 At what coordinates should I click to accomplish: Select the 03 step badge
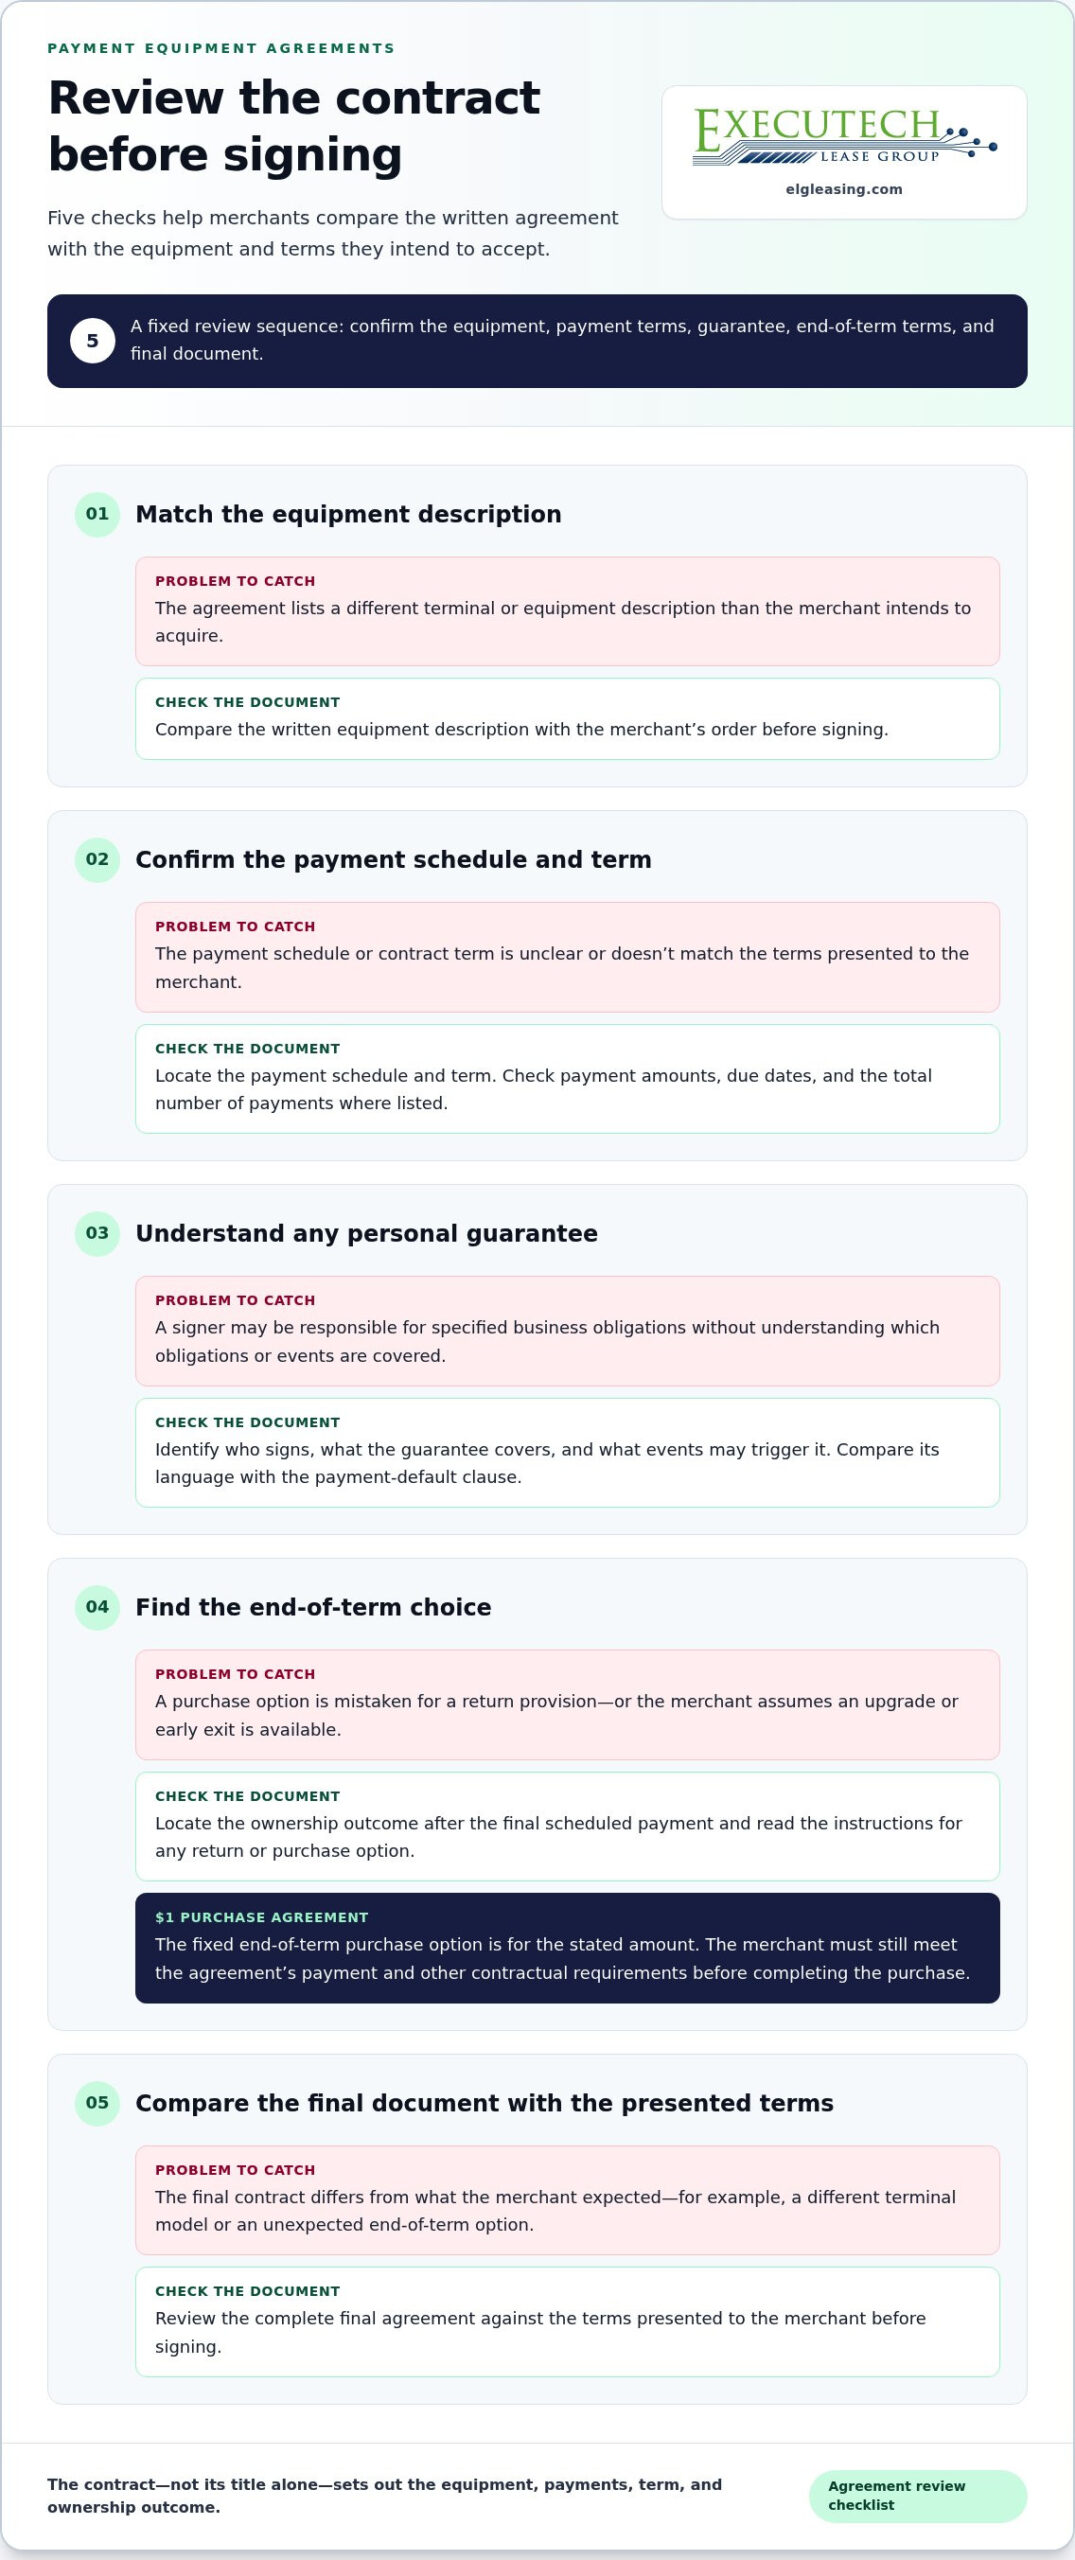(97, 1233)
